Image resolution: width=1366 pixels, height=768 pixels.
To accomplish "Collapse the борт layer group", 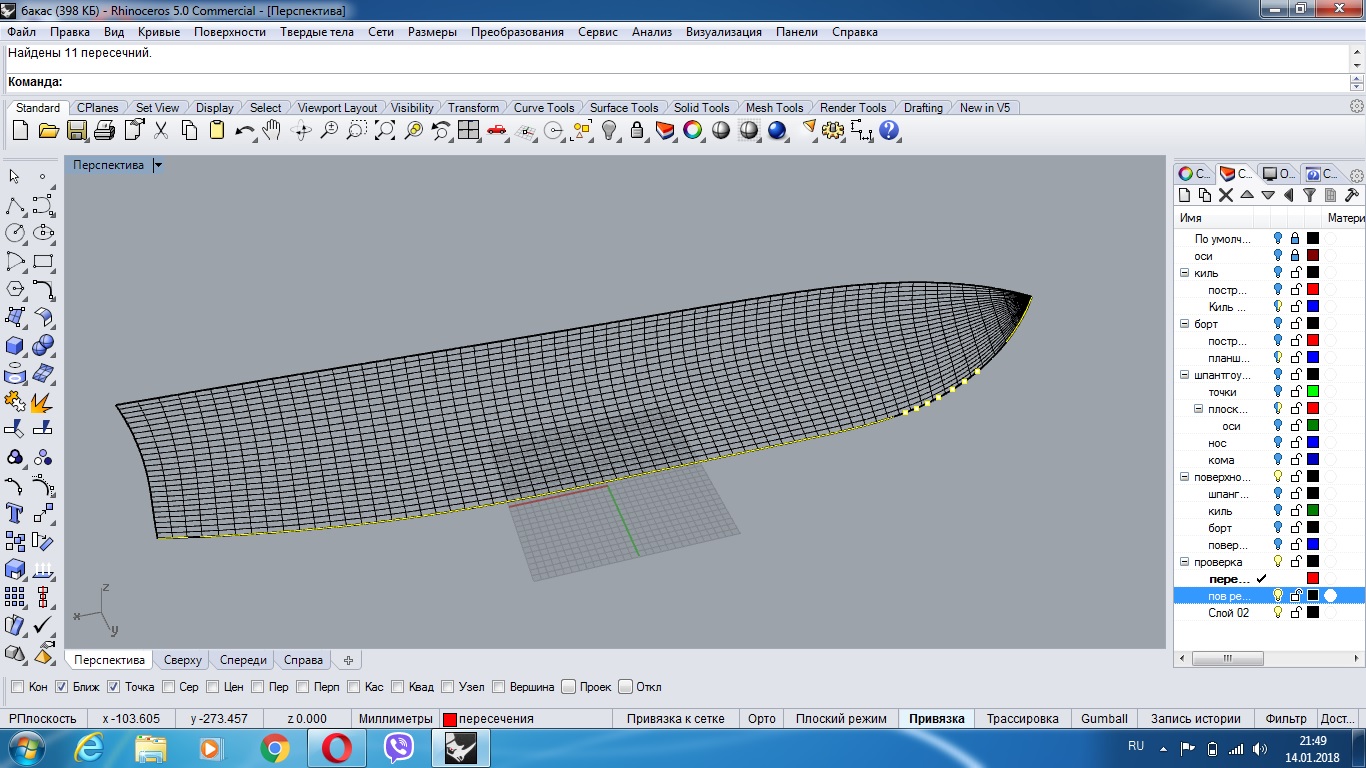I will tap(1185, 324).
